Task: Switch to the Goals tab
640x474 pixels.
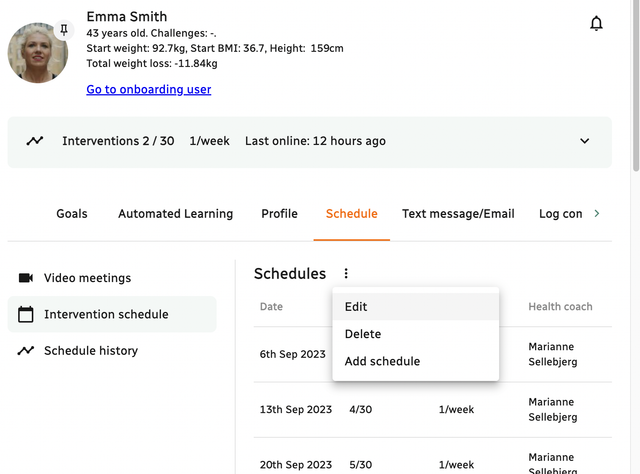Action: click(x=72, y=214)
